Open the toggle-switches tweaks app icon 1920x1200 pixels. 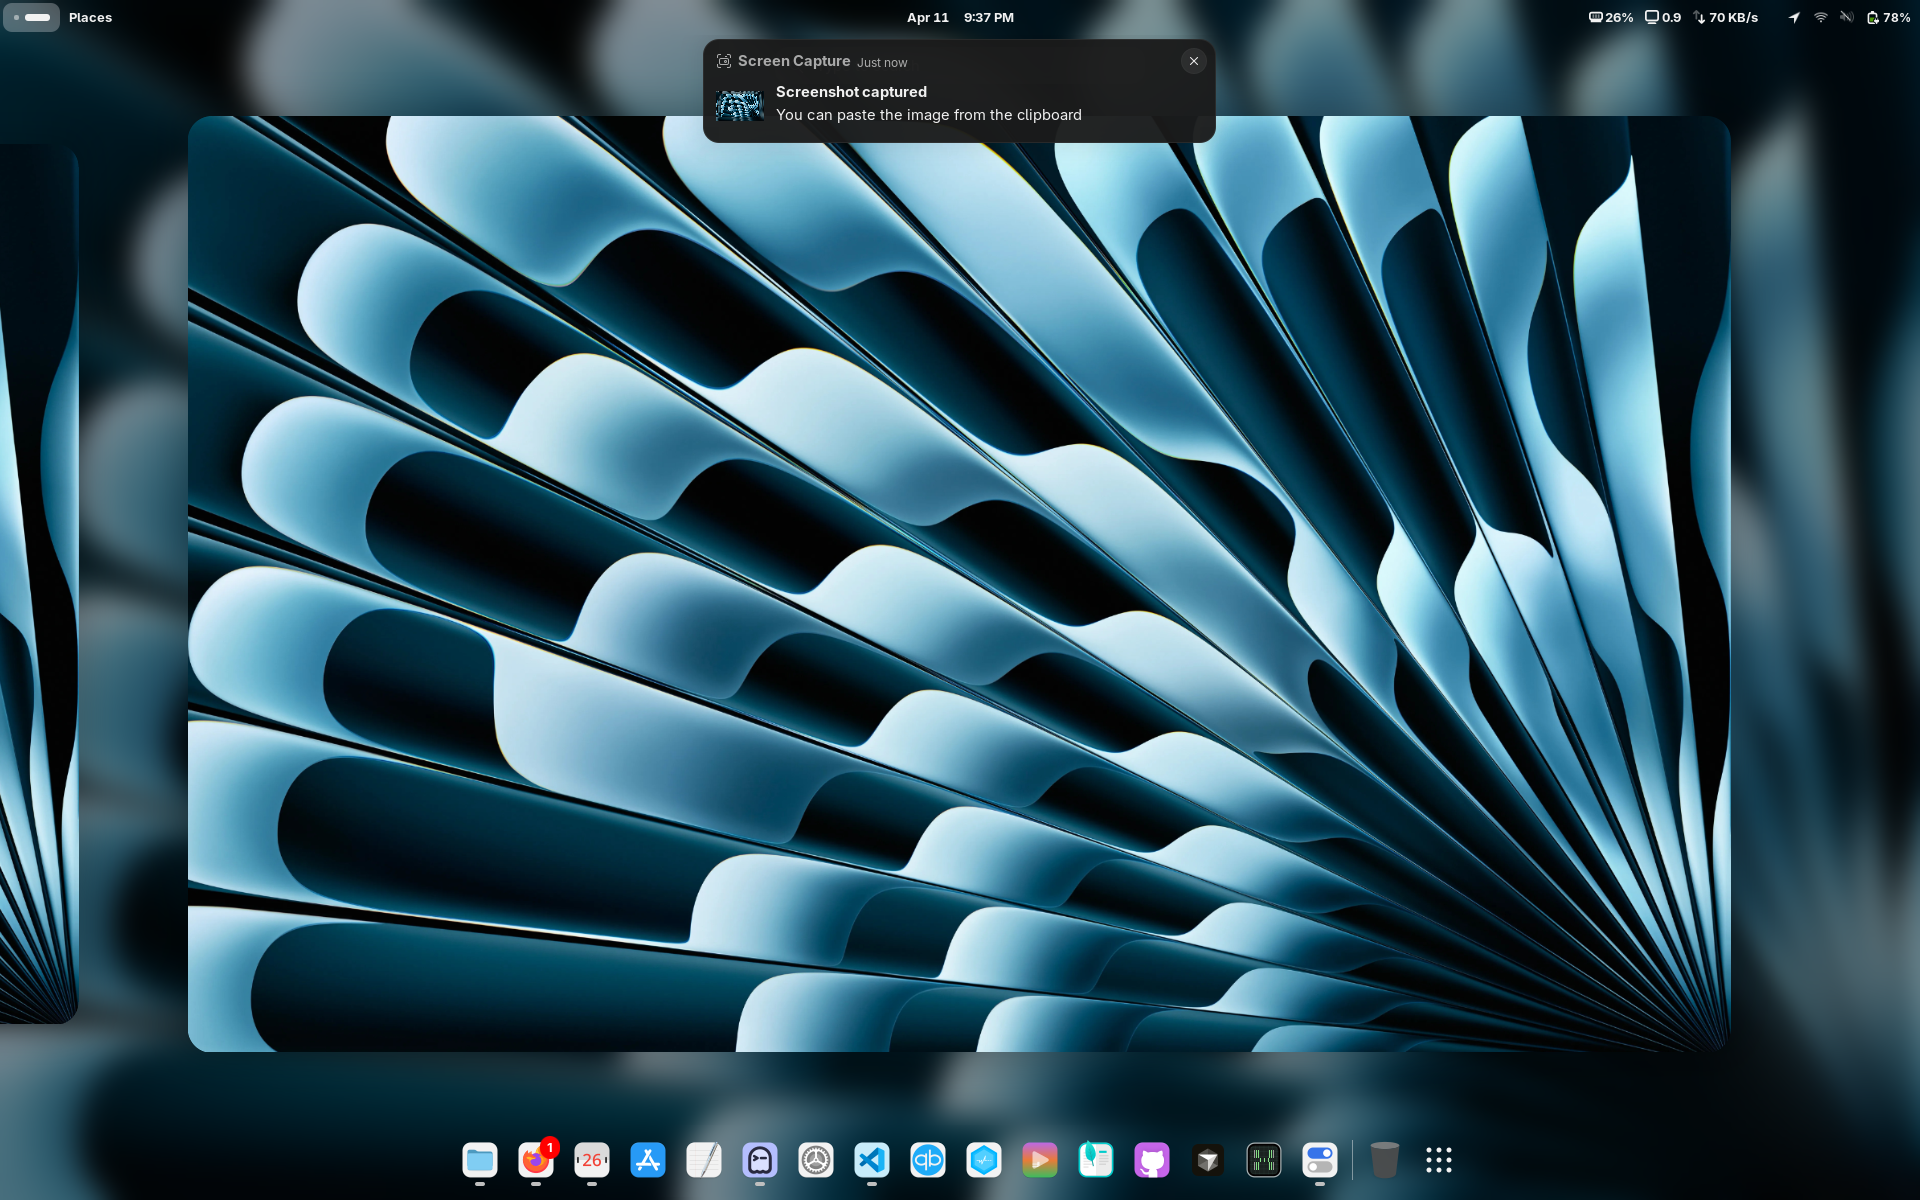(x=1320, y=1160)
